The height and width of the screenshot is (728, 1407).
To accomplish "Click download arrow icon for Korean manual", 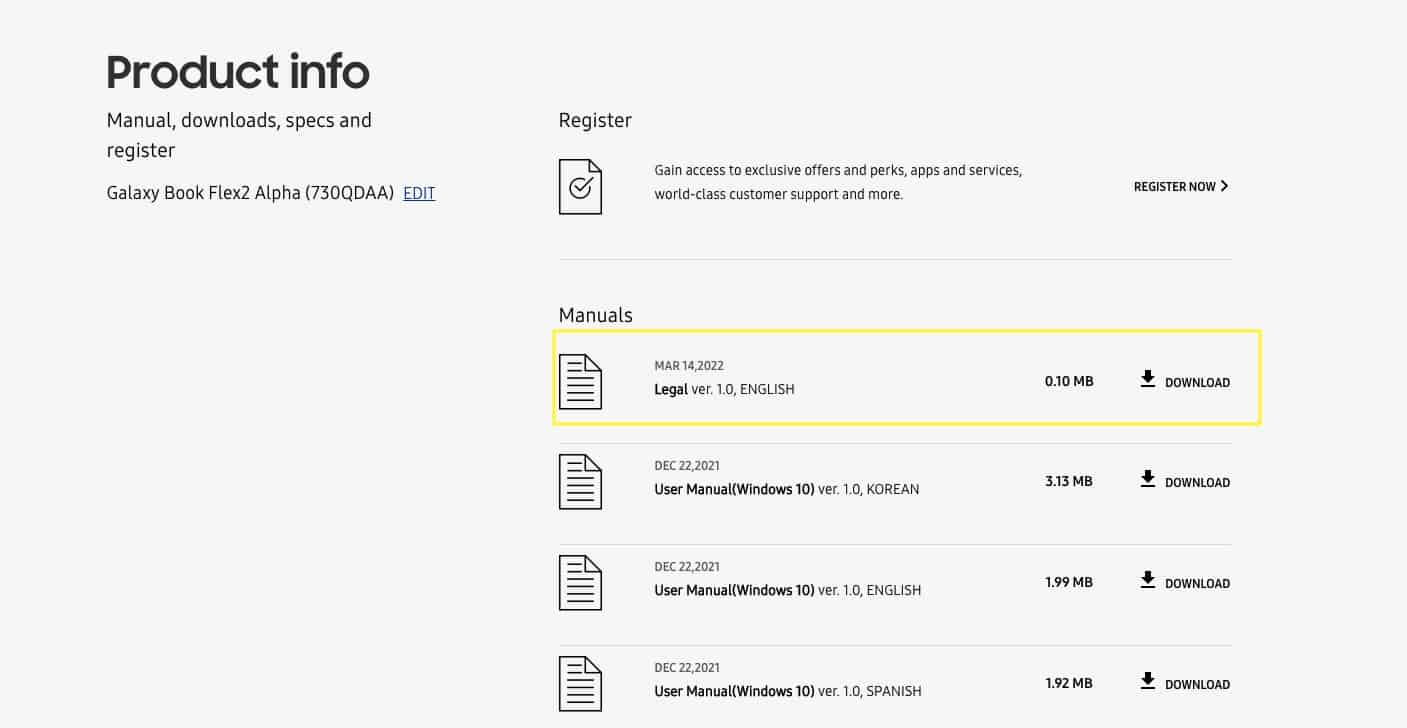I will [x=1148, y=479].
